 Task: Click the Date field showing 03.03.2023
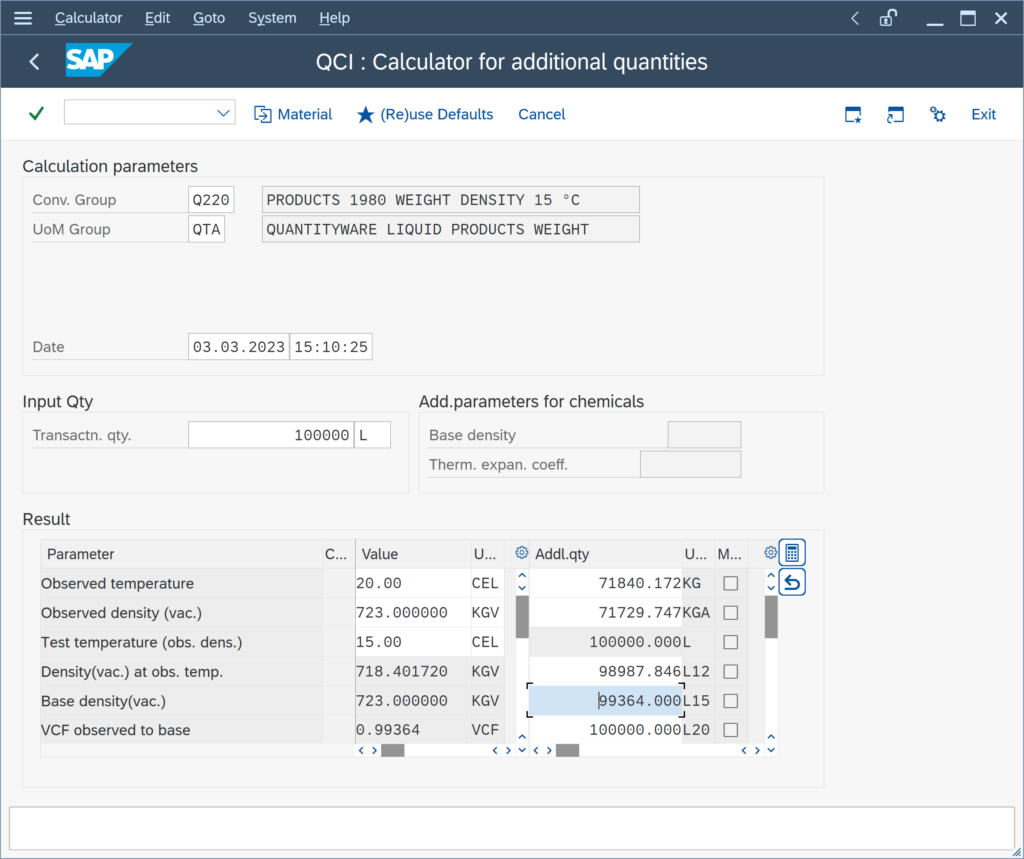(239, 347)
